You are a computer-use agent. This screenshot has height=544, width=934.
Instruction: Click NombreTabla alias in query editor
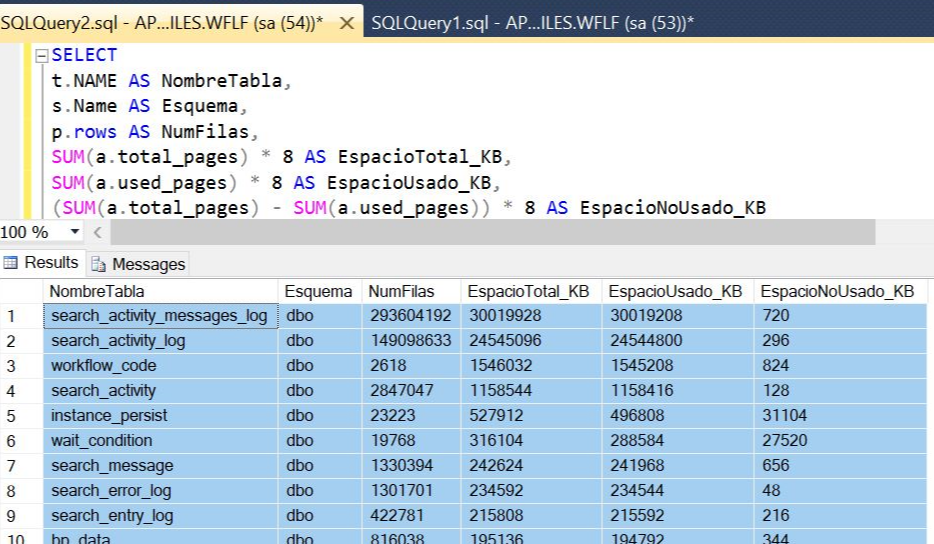222,80
